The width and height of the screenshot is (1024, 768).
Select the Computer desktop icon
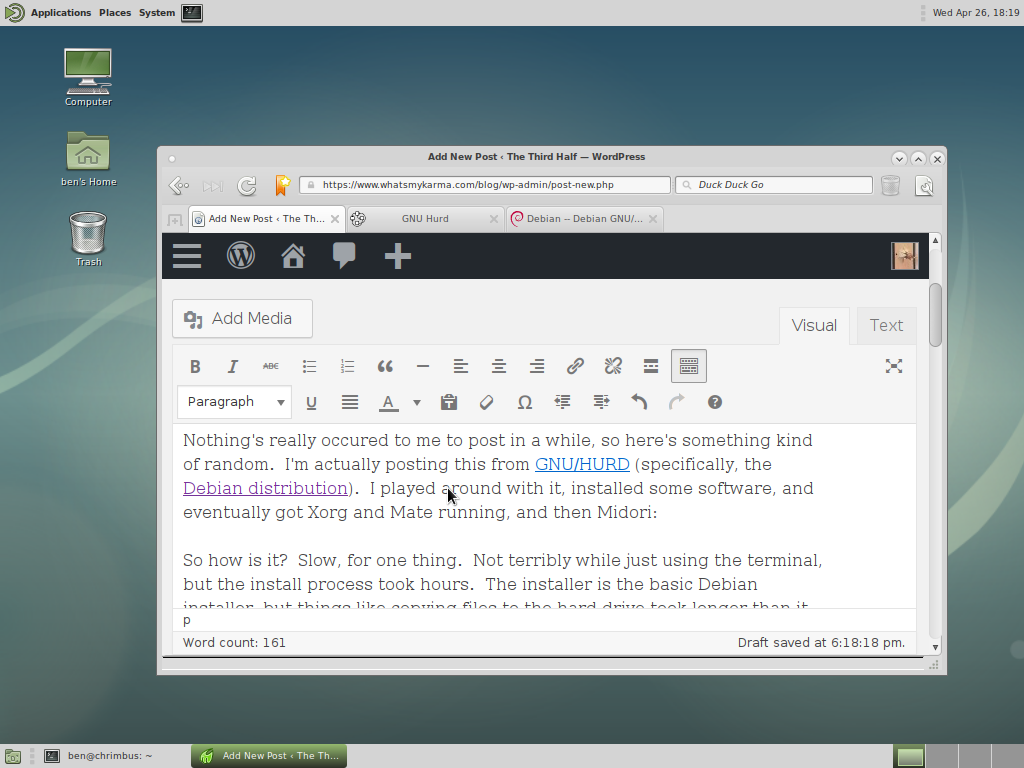tap(88, 77)
